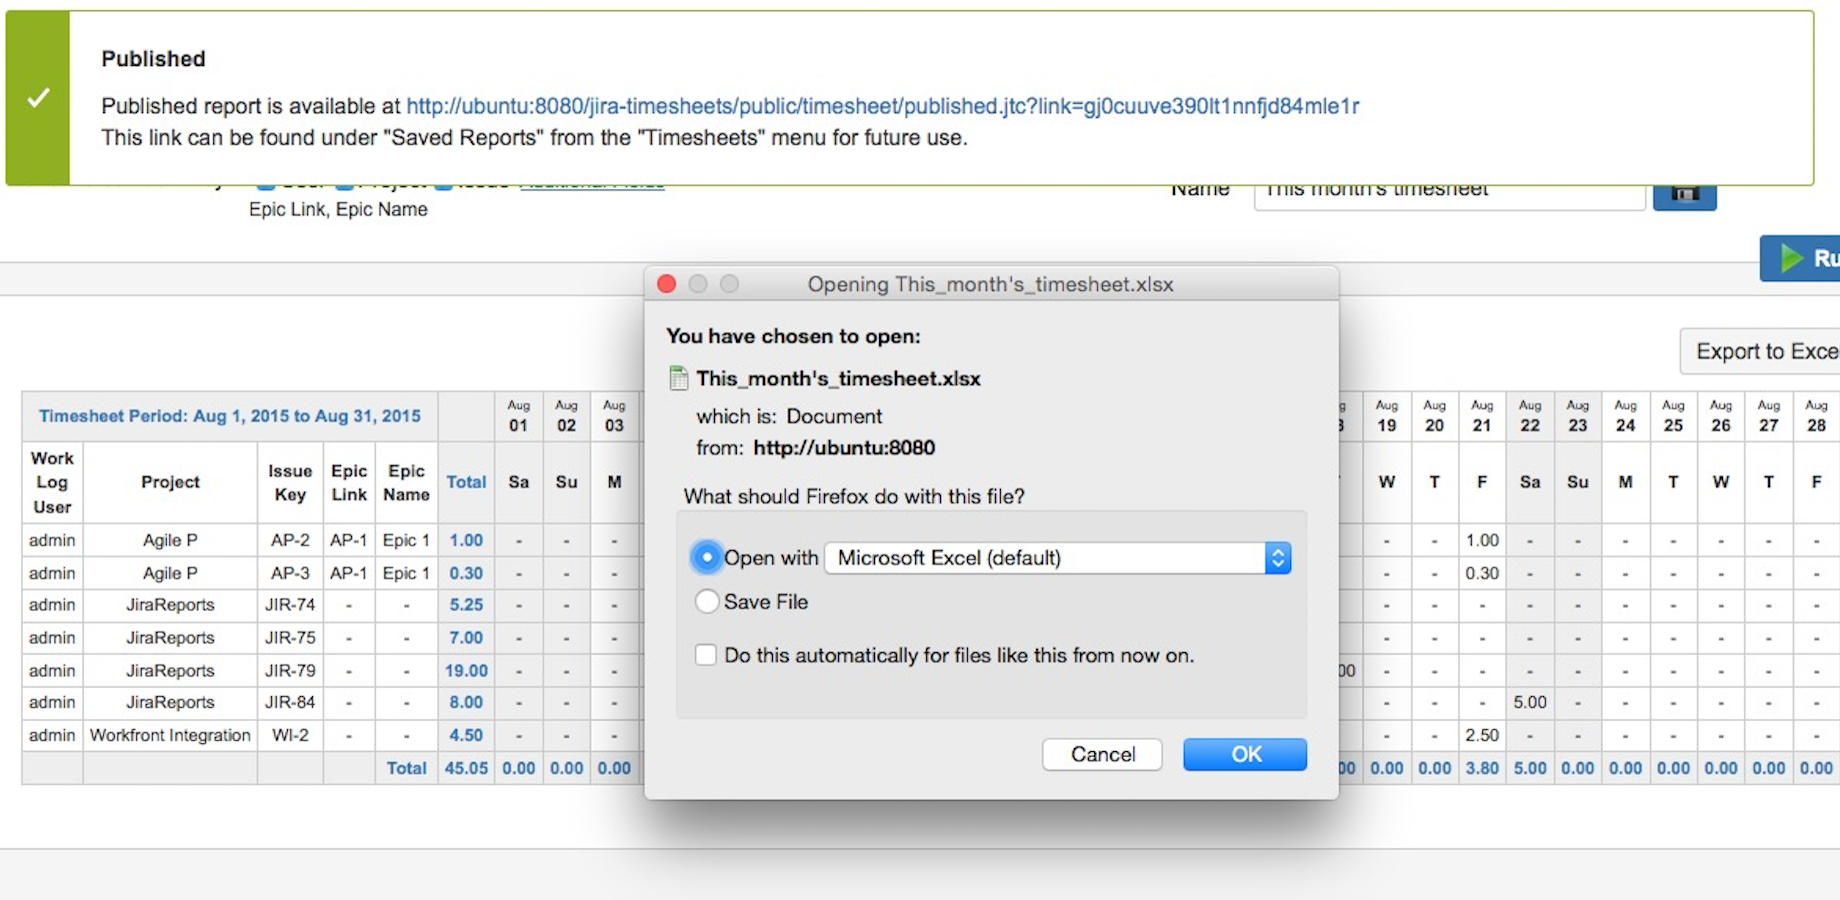This screenshot has width=1840, height=900.
Task: Enable Do this automatically for files checkbox
Action: point(706,655)
